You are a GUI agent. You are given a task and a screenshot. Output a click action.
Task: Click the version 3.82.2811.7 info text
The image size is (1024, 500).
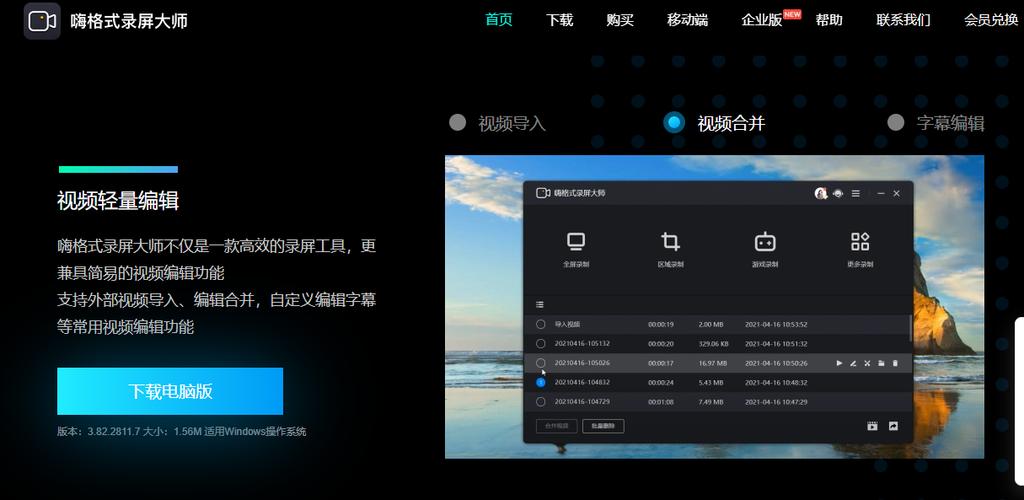[x=182, y=431]
